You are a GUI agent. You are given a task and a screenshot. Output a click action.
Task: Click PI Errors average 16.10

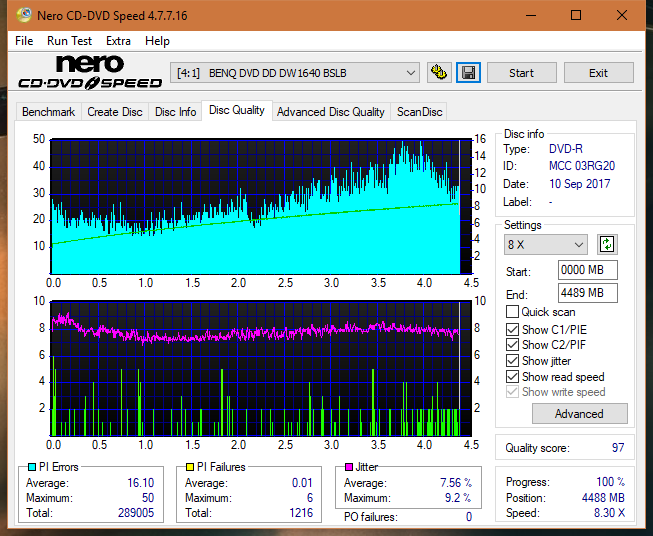tap(140, 483)
